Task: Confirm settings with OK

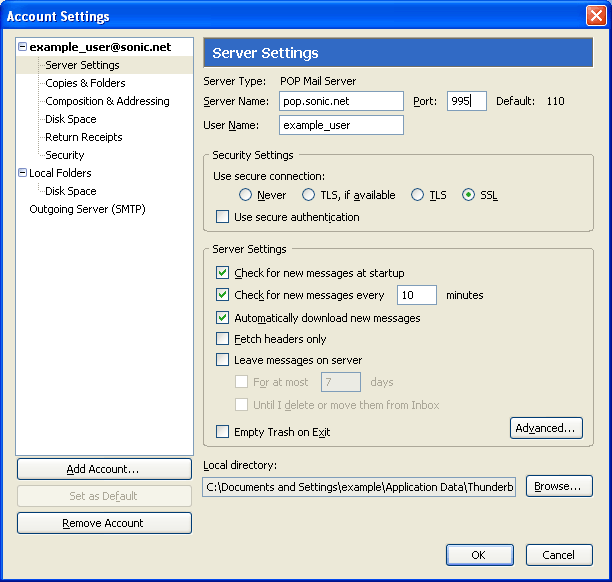Action: [x=480, y=555]
